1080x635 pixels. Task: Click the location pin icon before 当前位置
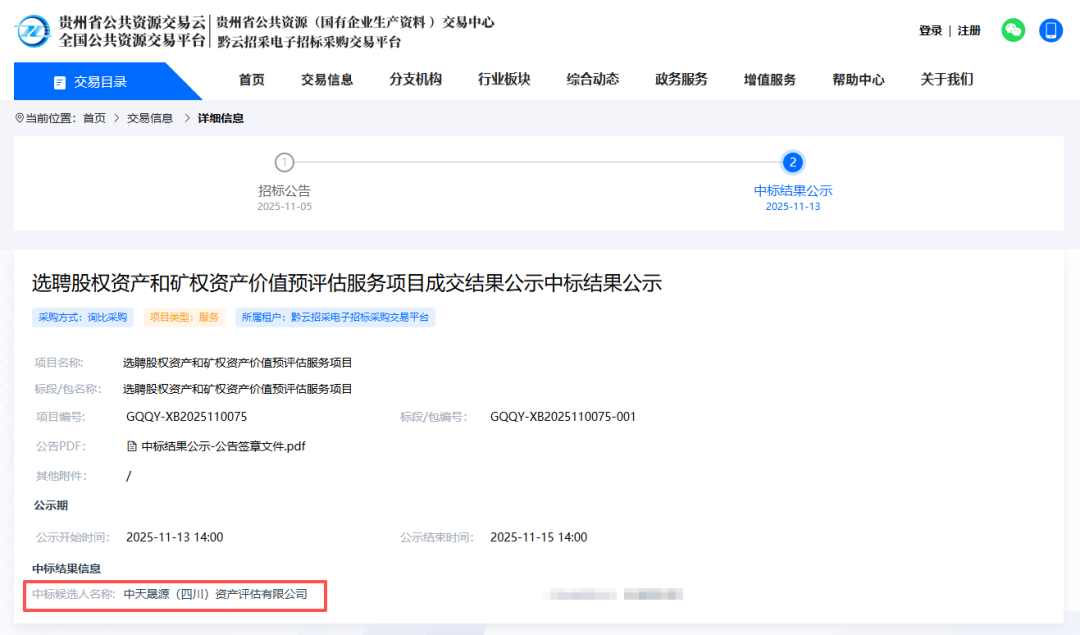[x=18, y=117]
